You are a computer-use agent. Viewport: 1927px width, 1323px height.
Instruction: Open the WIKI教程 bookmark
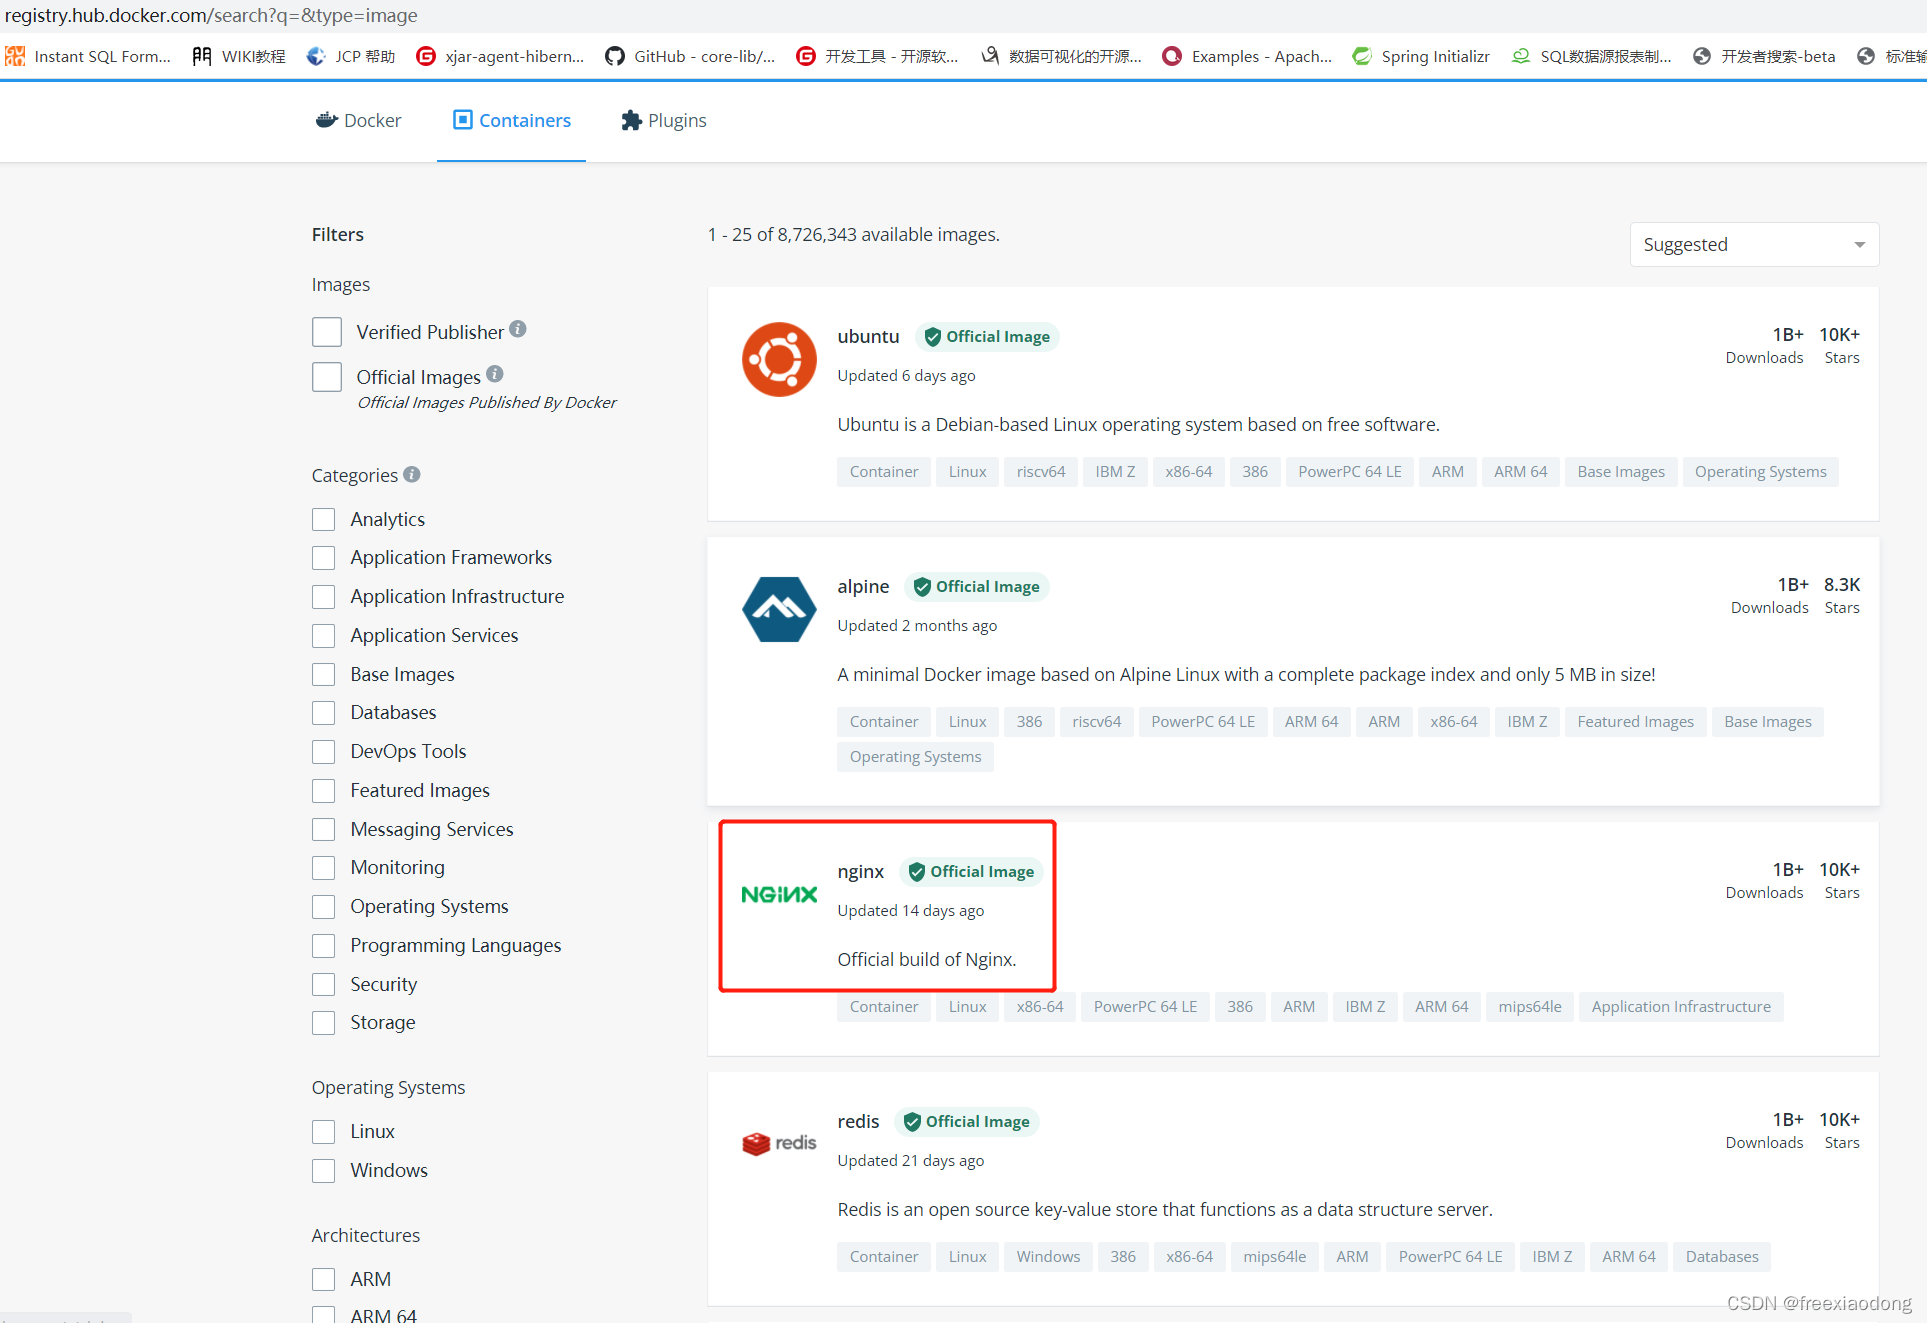(239, 56)
